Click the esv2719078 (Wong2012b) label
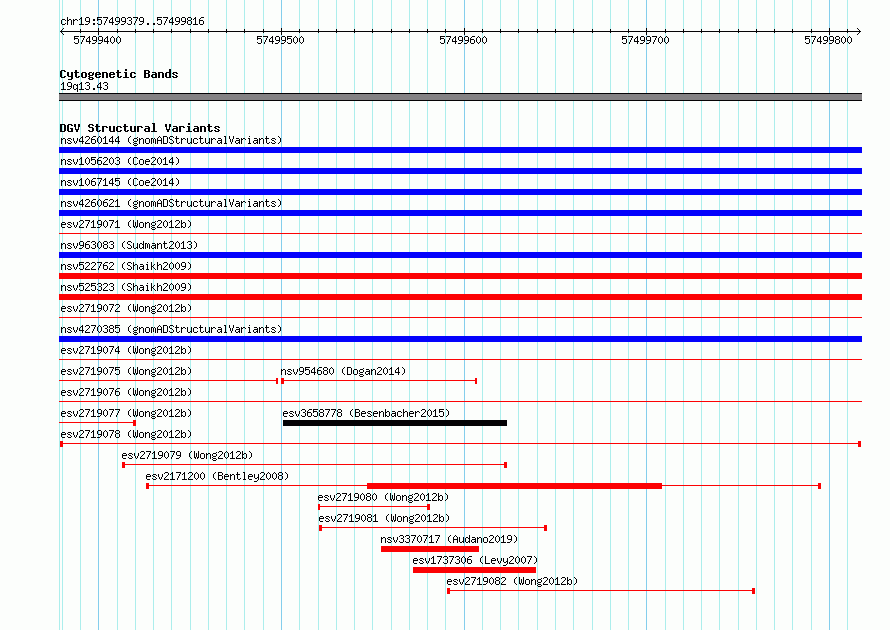The width and height of the screenshot is (890, 630). click(126, 434)
